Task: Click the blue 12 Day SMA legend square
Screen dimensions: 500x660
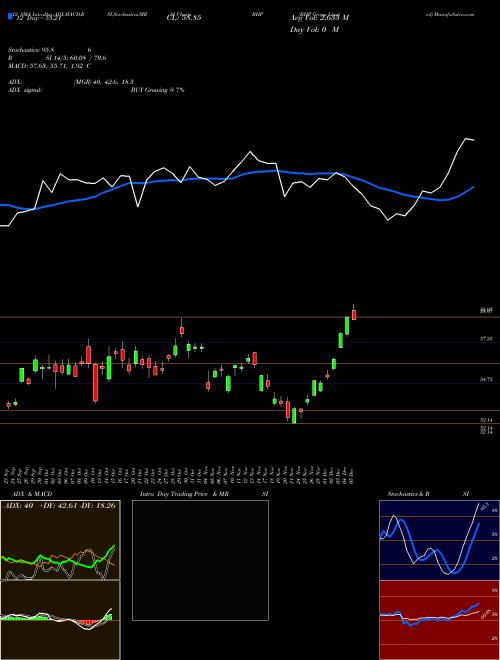Action: click(10, 16)
